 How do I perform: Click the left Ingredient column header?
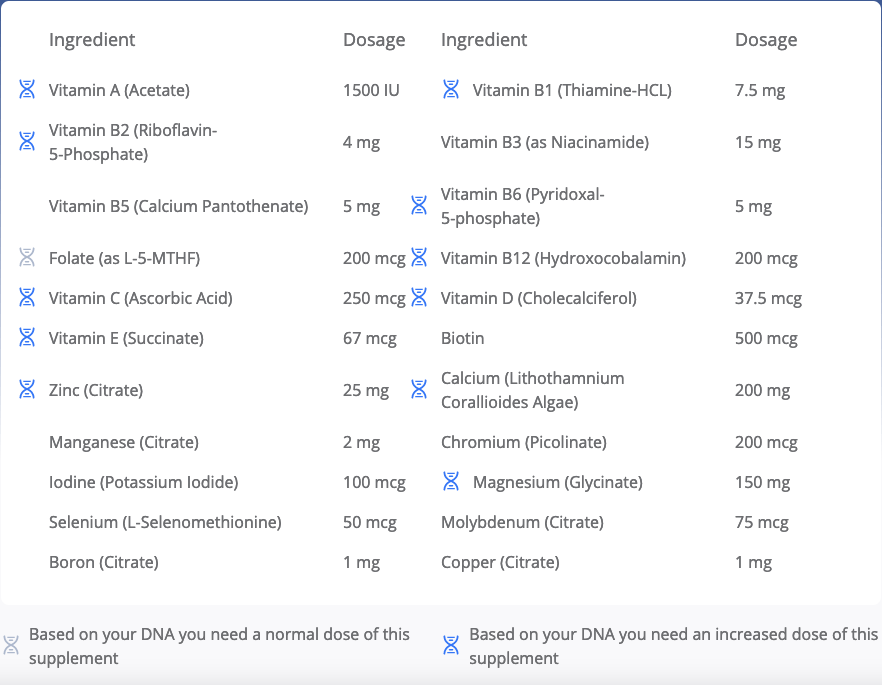click(x=92, y=40)
